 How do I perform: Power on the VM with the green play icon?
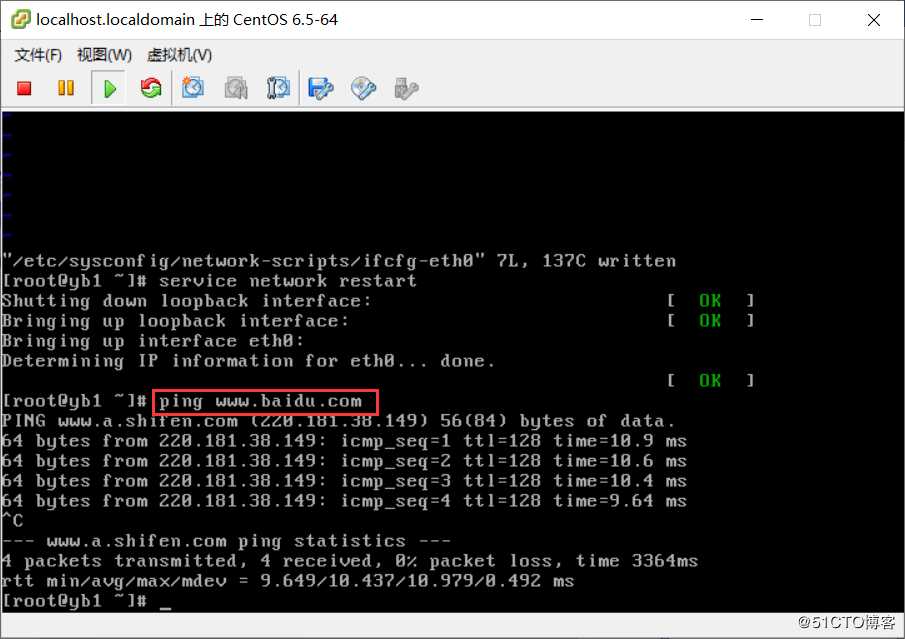pos(109,88)
